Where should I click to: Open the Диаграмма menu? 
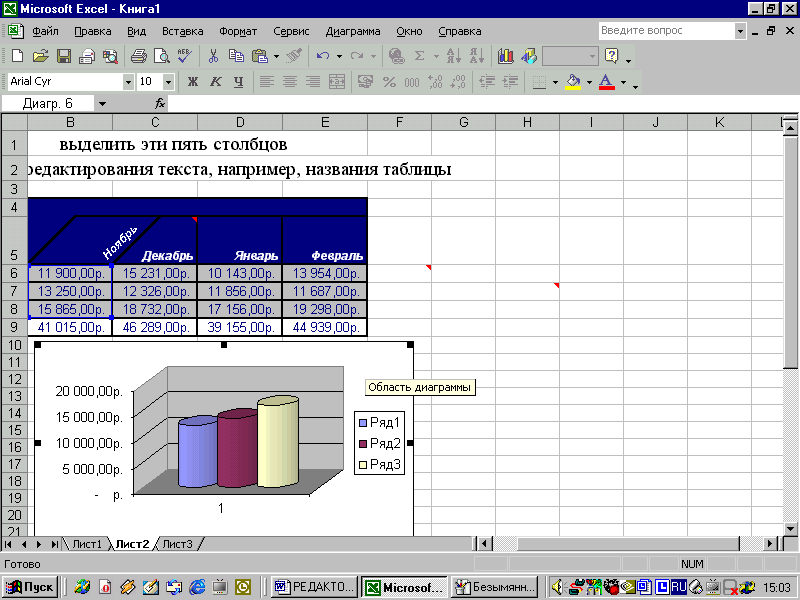(x=353, y=31)
